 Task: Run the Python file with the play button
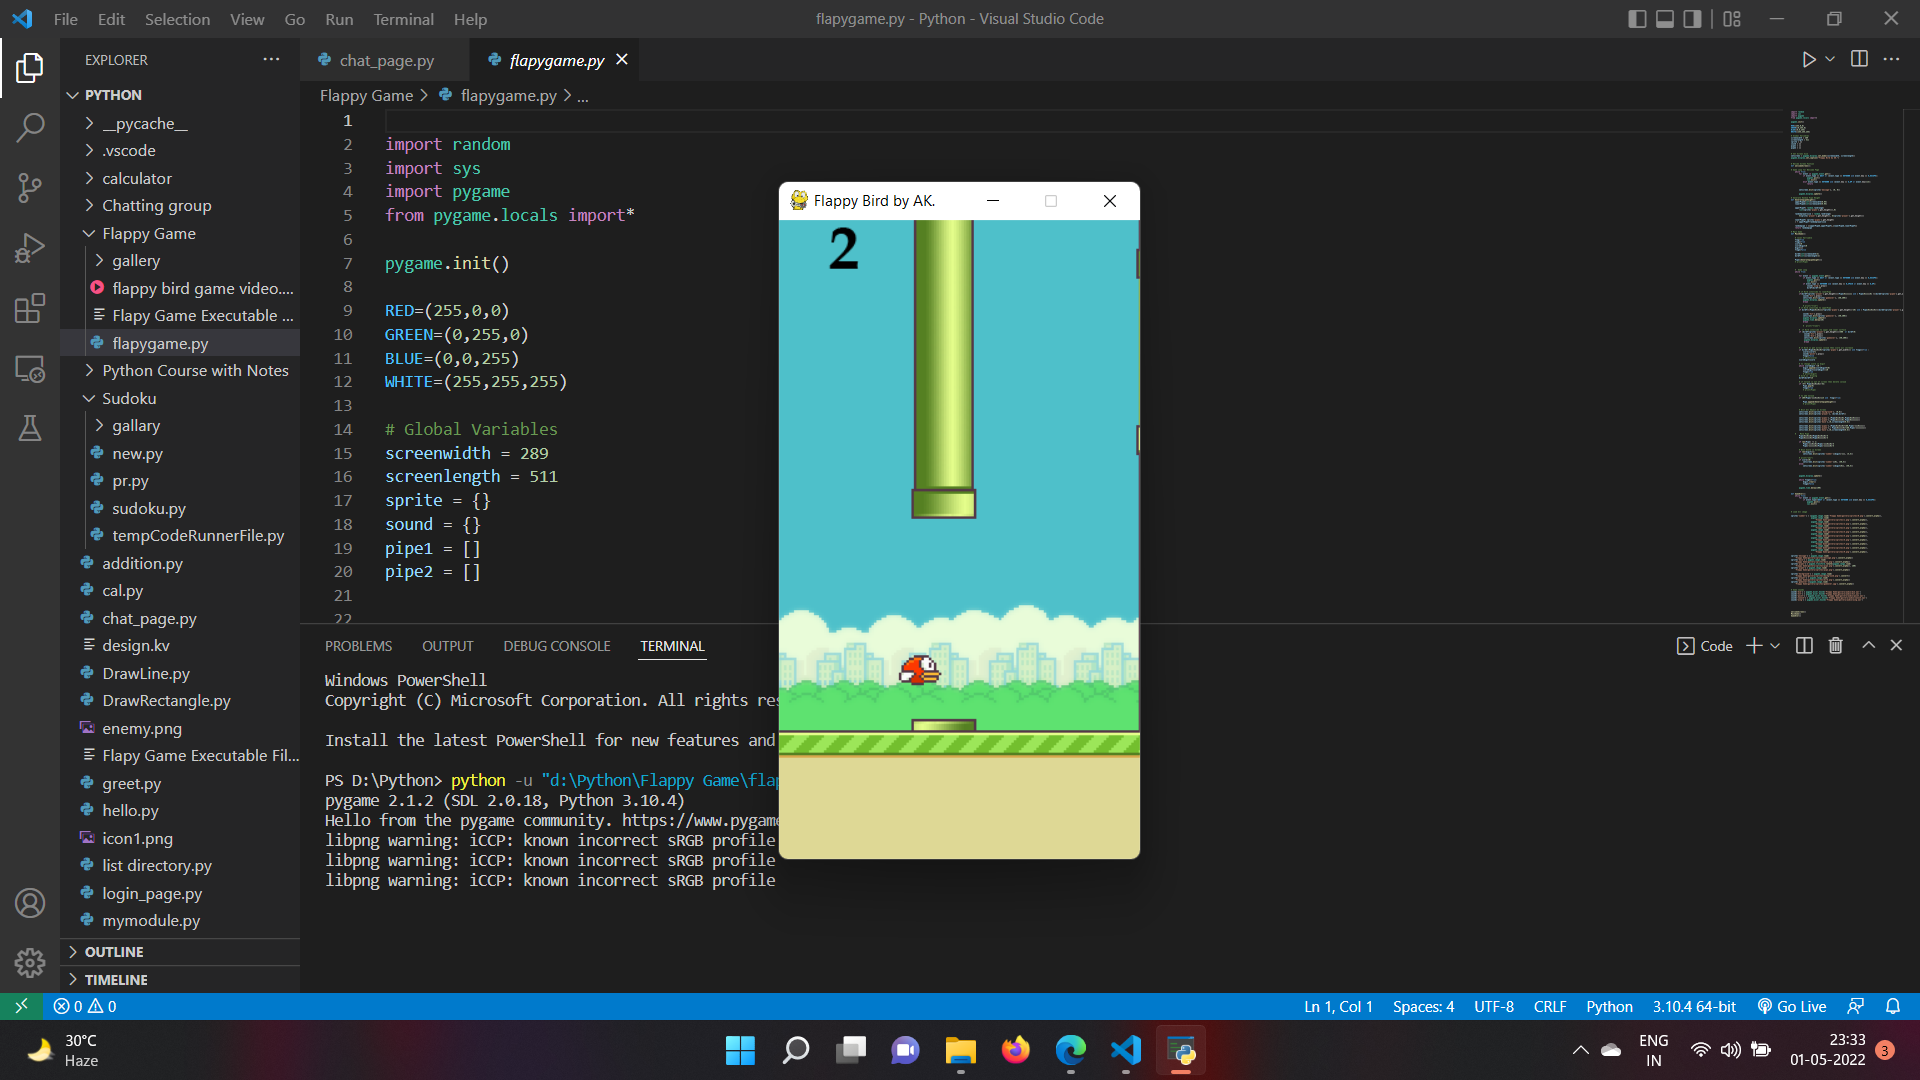point(1807,59)
